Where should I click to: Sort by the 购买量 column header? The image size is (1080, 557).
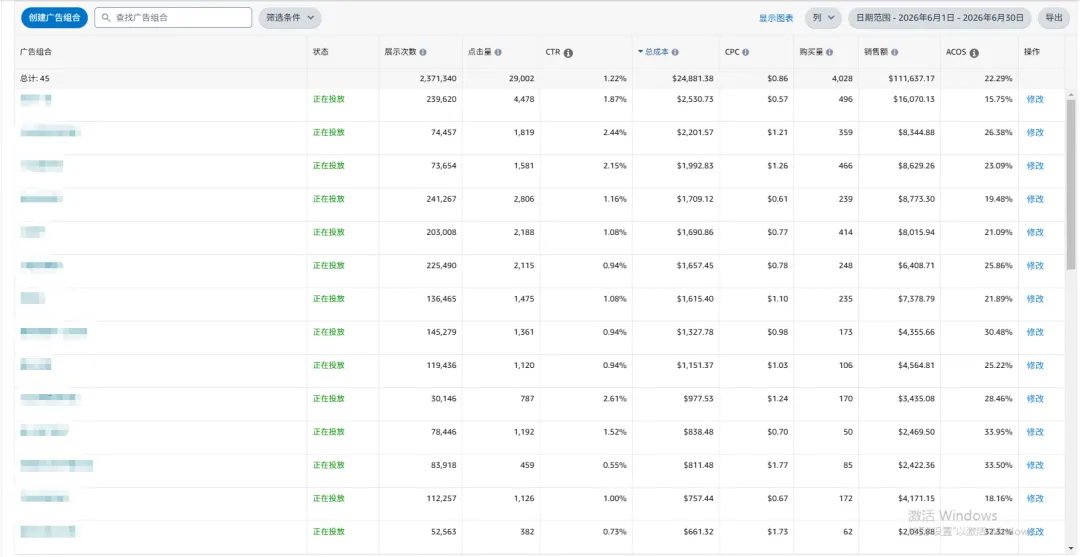click(x=812, y=52)
